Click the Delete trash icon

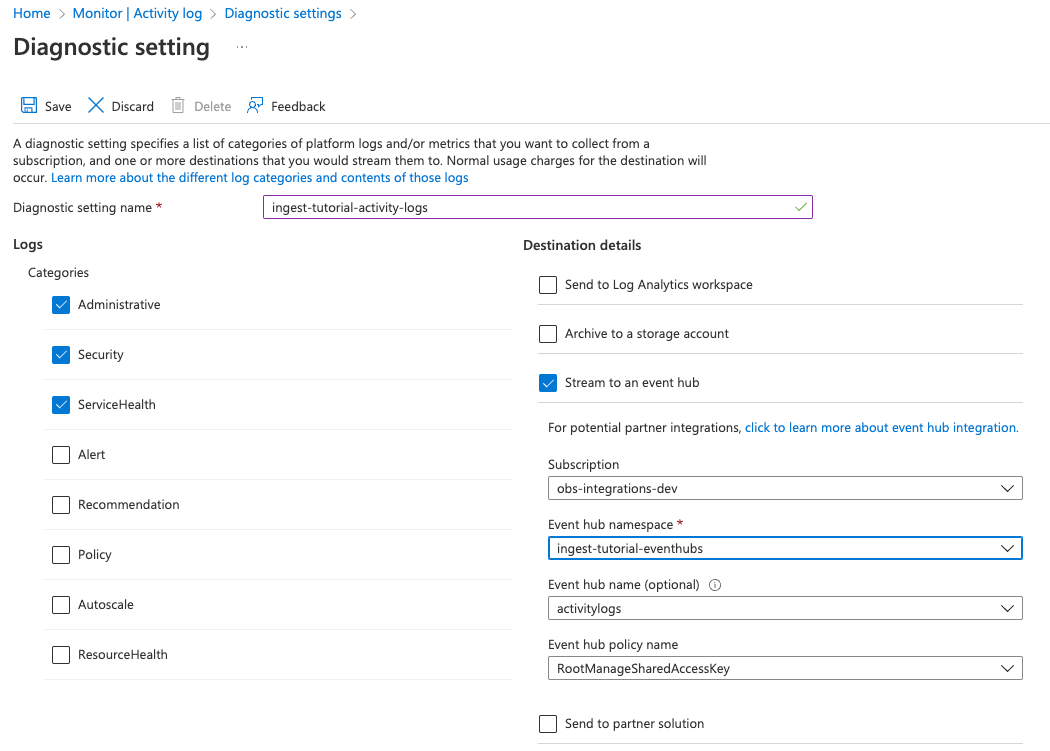click(x=177, y=105)
